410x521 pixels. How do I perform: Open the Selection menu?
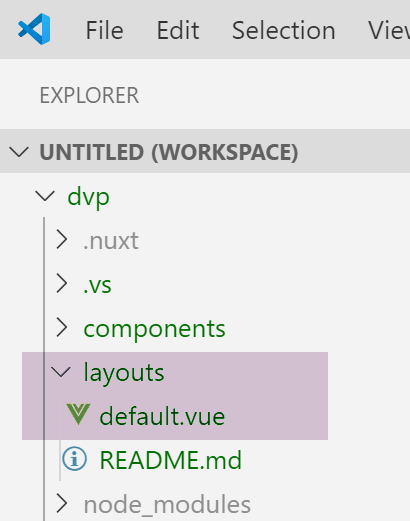284,30
